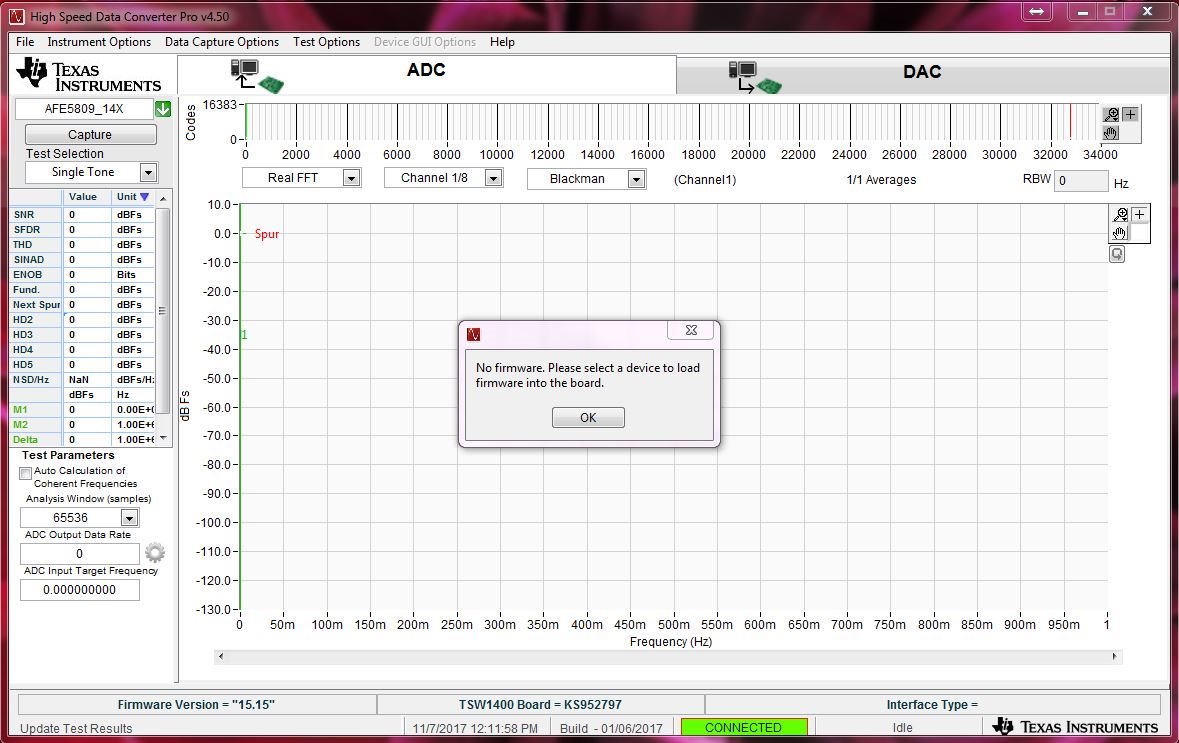
Task: Click the CONNECTED status indicator
Action: pos(744,727)
